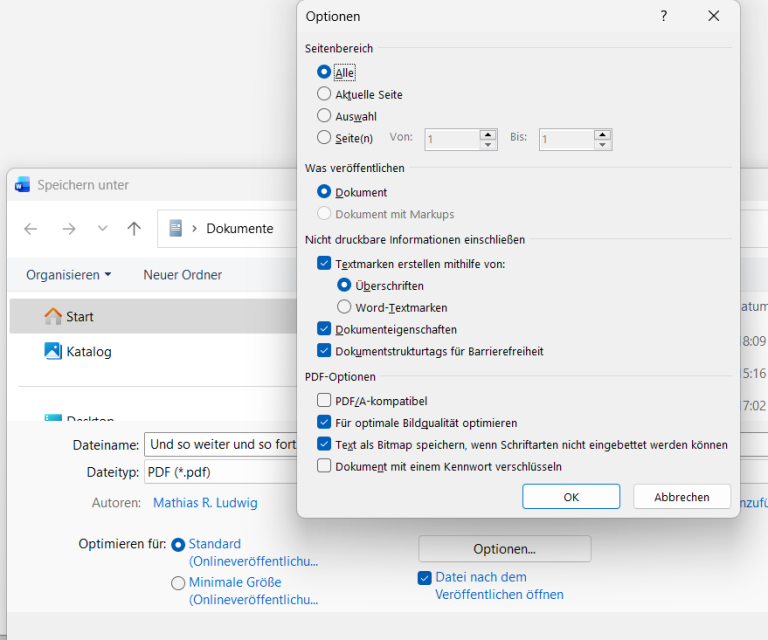
Task: Toggle Für optimale Bildqualität optimieren
Action: [324, 422]
